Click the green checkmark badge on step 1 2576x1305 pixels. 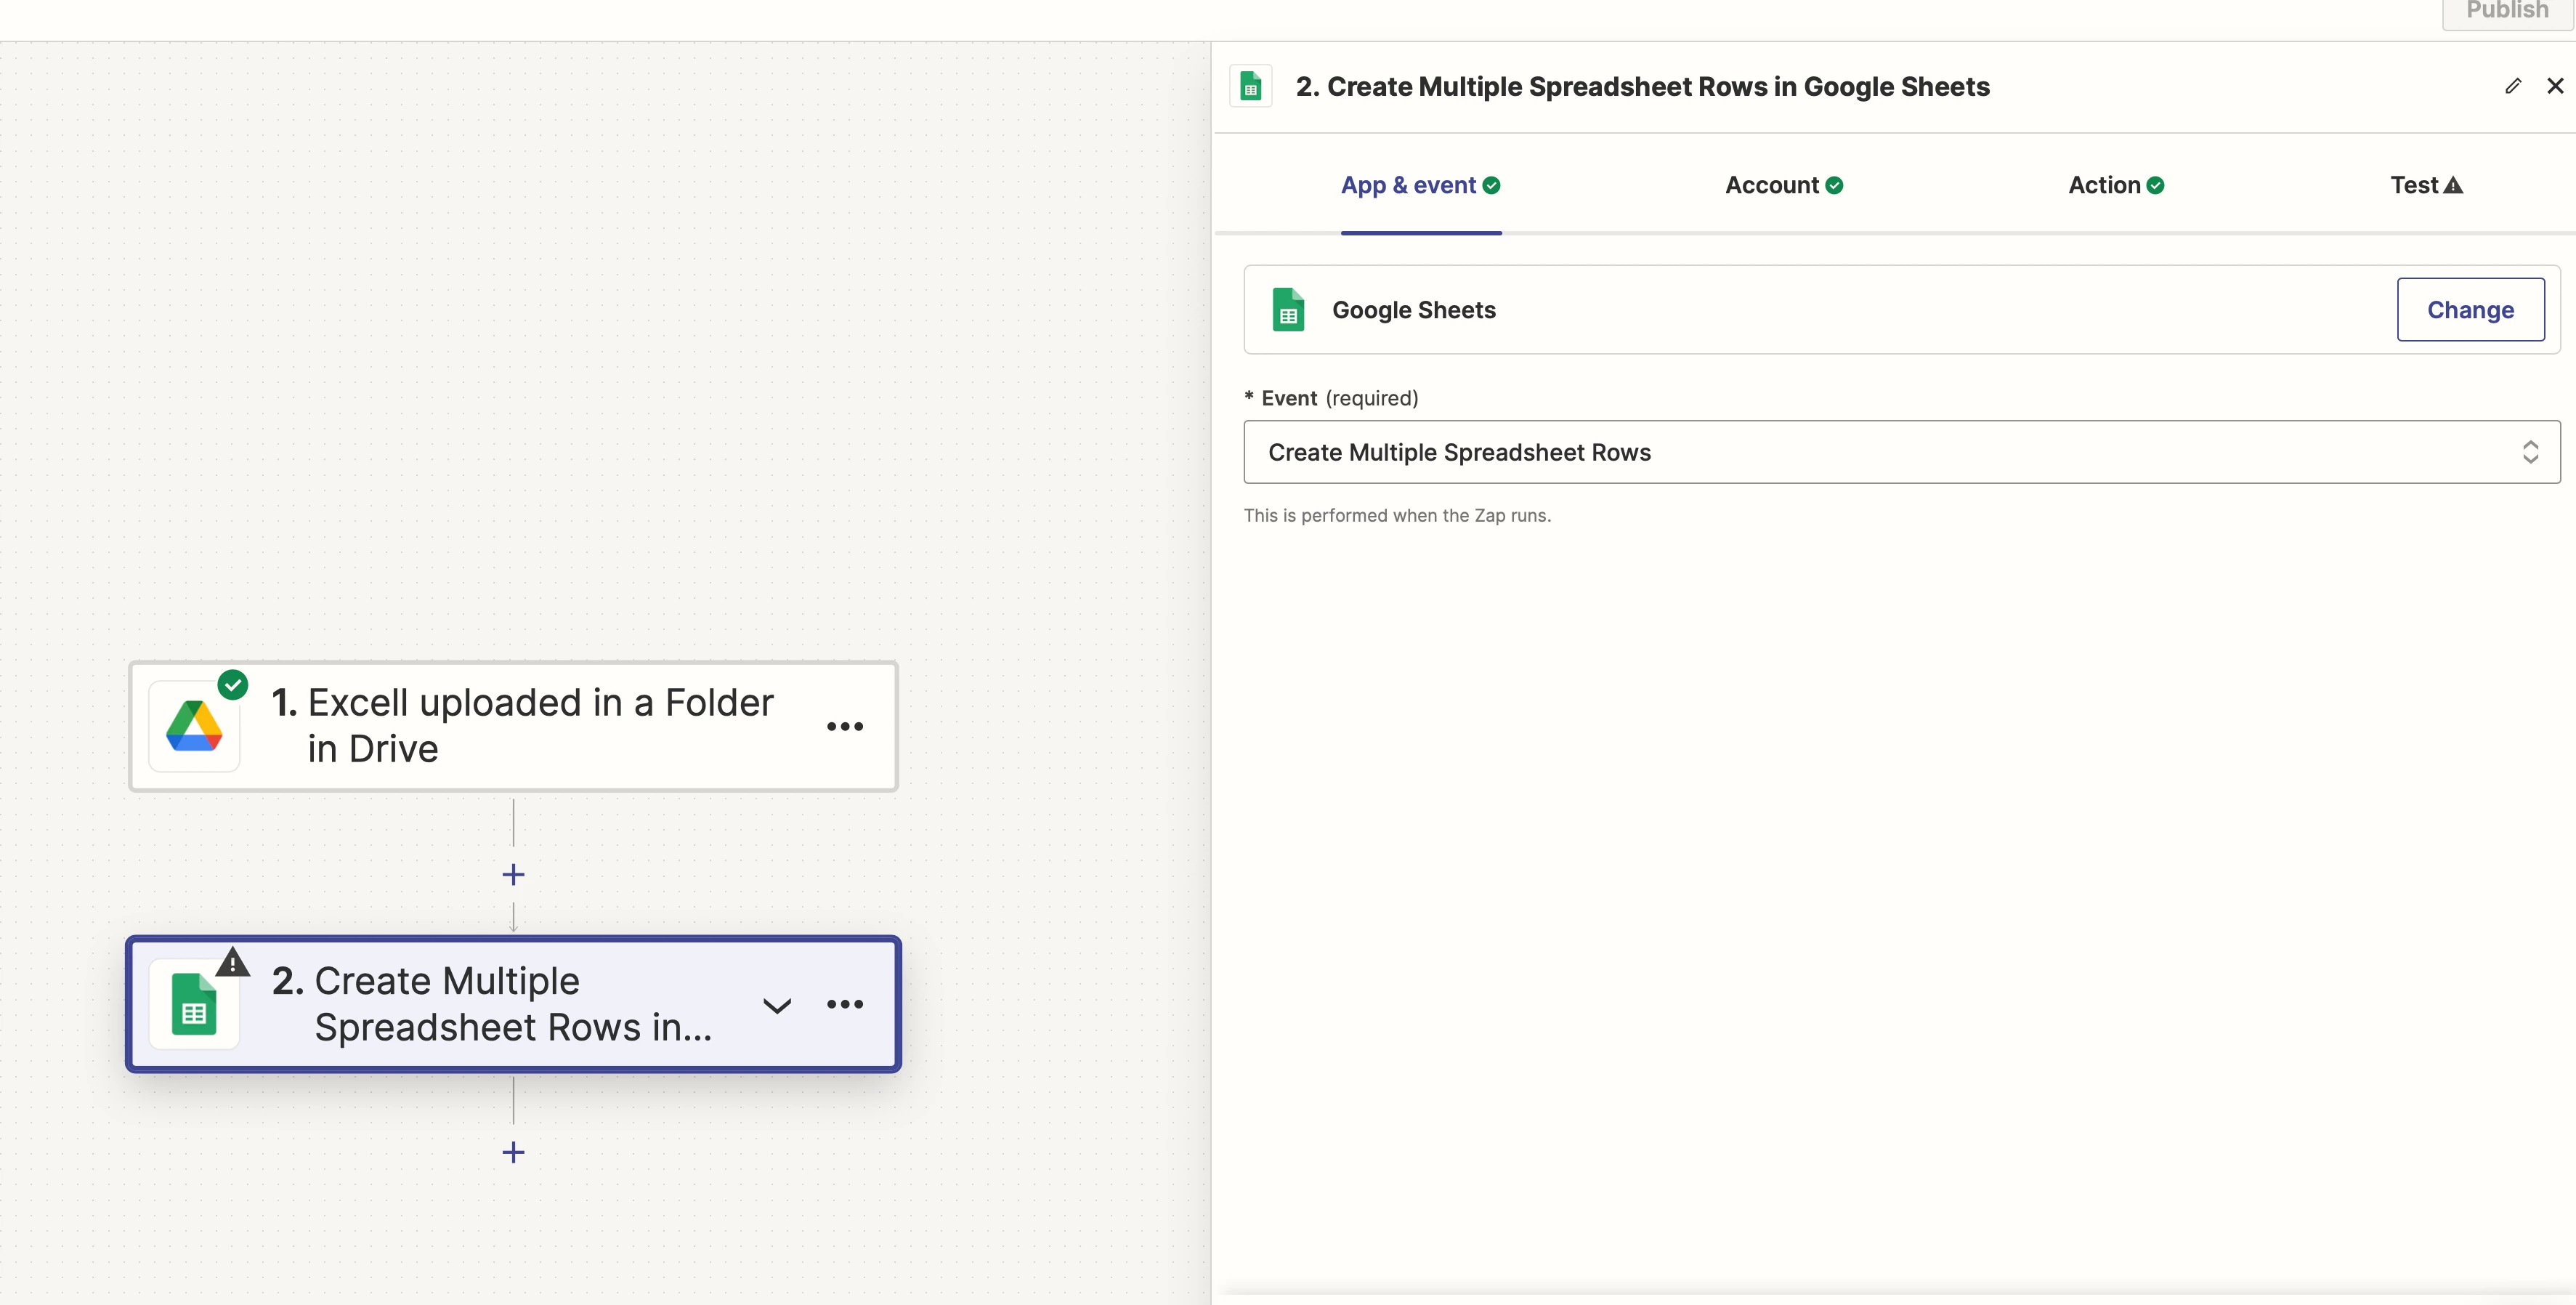pos(233,685)
